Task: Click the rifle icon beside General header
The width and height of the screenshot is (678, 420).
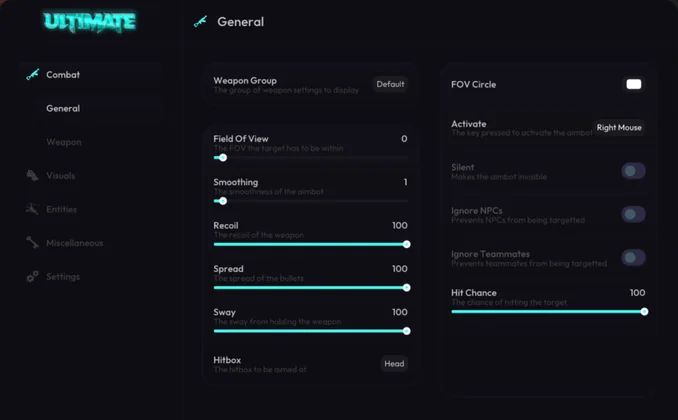Action: pyautogui.click(x=200, y=22)
